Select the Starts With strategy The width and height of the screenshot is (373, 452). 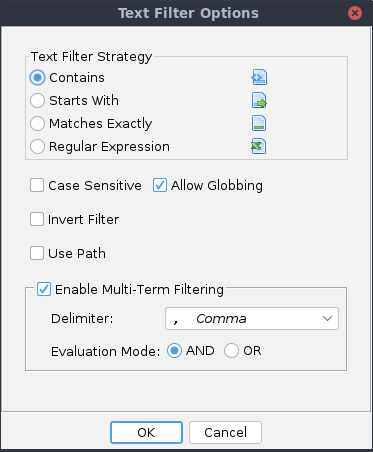click(37, 101)
